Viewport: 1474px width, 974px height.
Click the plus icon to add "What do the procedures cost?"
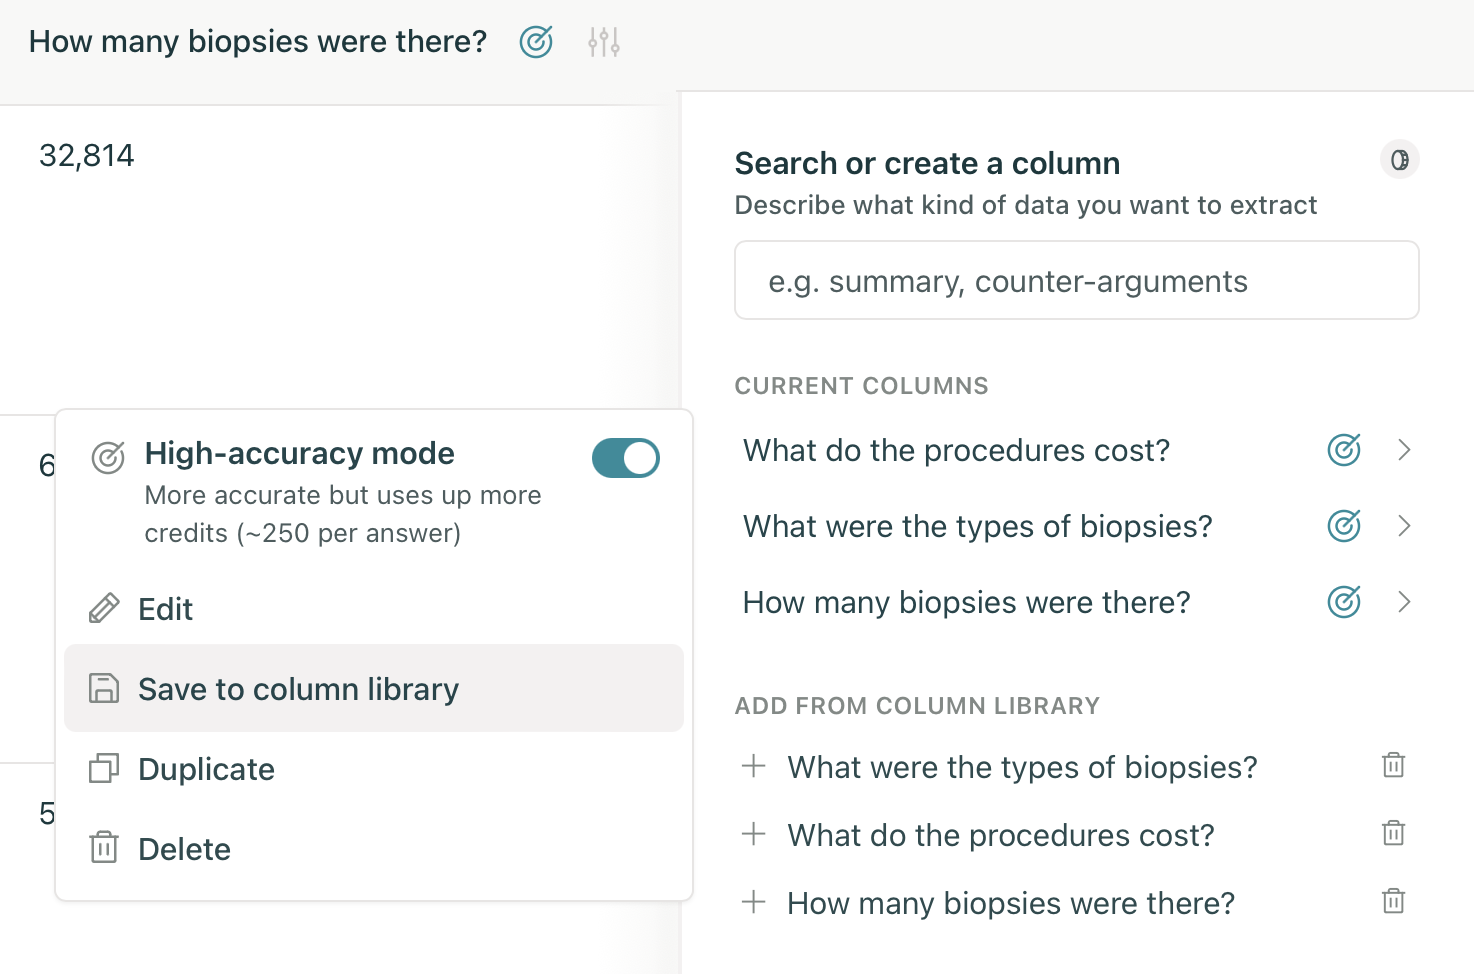(753, 833)
